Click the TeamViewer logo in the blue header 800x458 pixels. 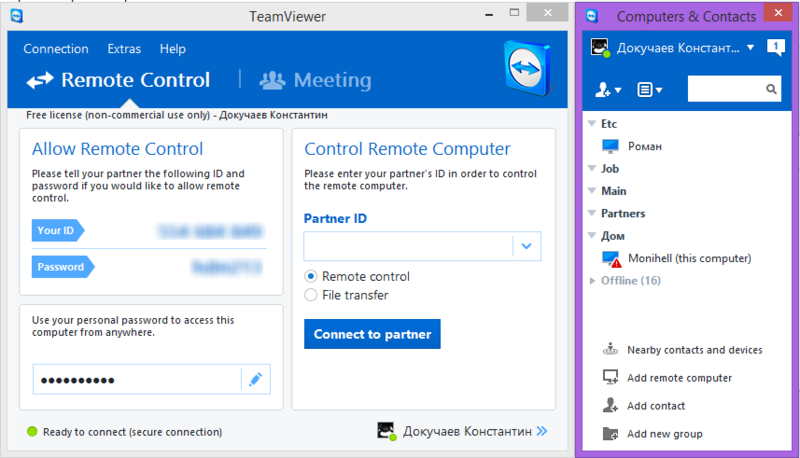point(528,68)
